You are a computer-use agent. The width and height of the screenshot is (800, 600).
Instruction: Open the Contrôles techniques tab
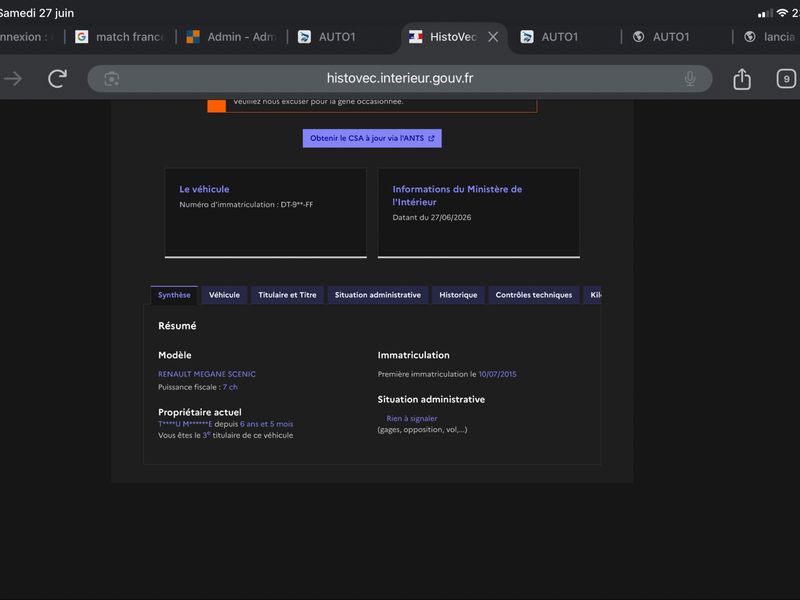click(534, 295)
